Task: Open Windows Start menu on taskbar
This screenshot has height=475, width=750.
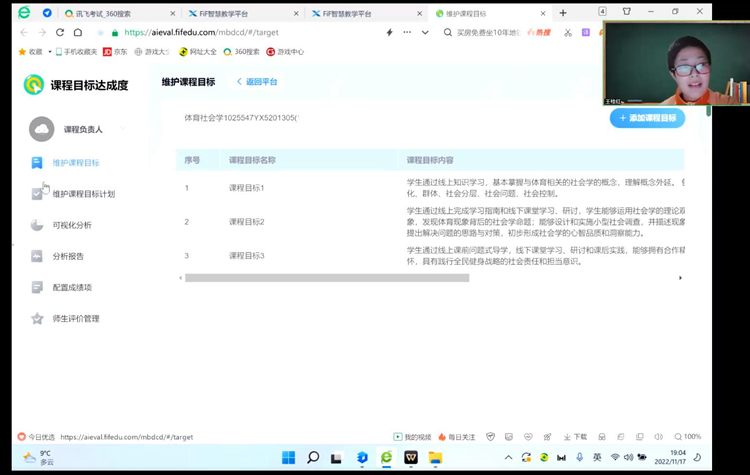Action: pyautogui.click(x=288, y=457)
